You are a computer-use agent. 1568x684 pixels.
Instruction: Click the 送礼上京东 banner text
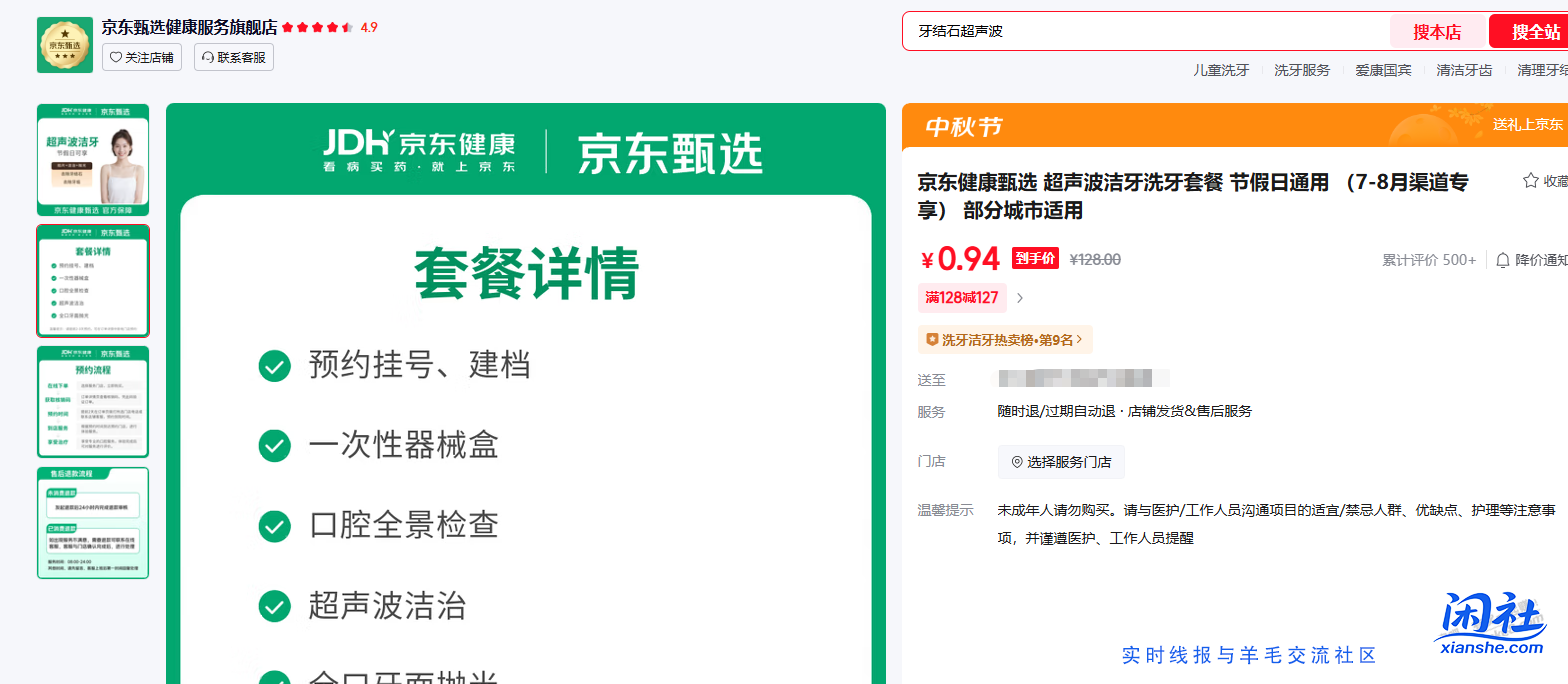coord(1528,125)
